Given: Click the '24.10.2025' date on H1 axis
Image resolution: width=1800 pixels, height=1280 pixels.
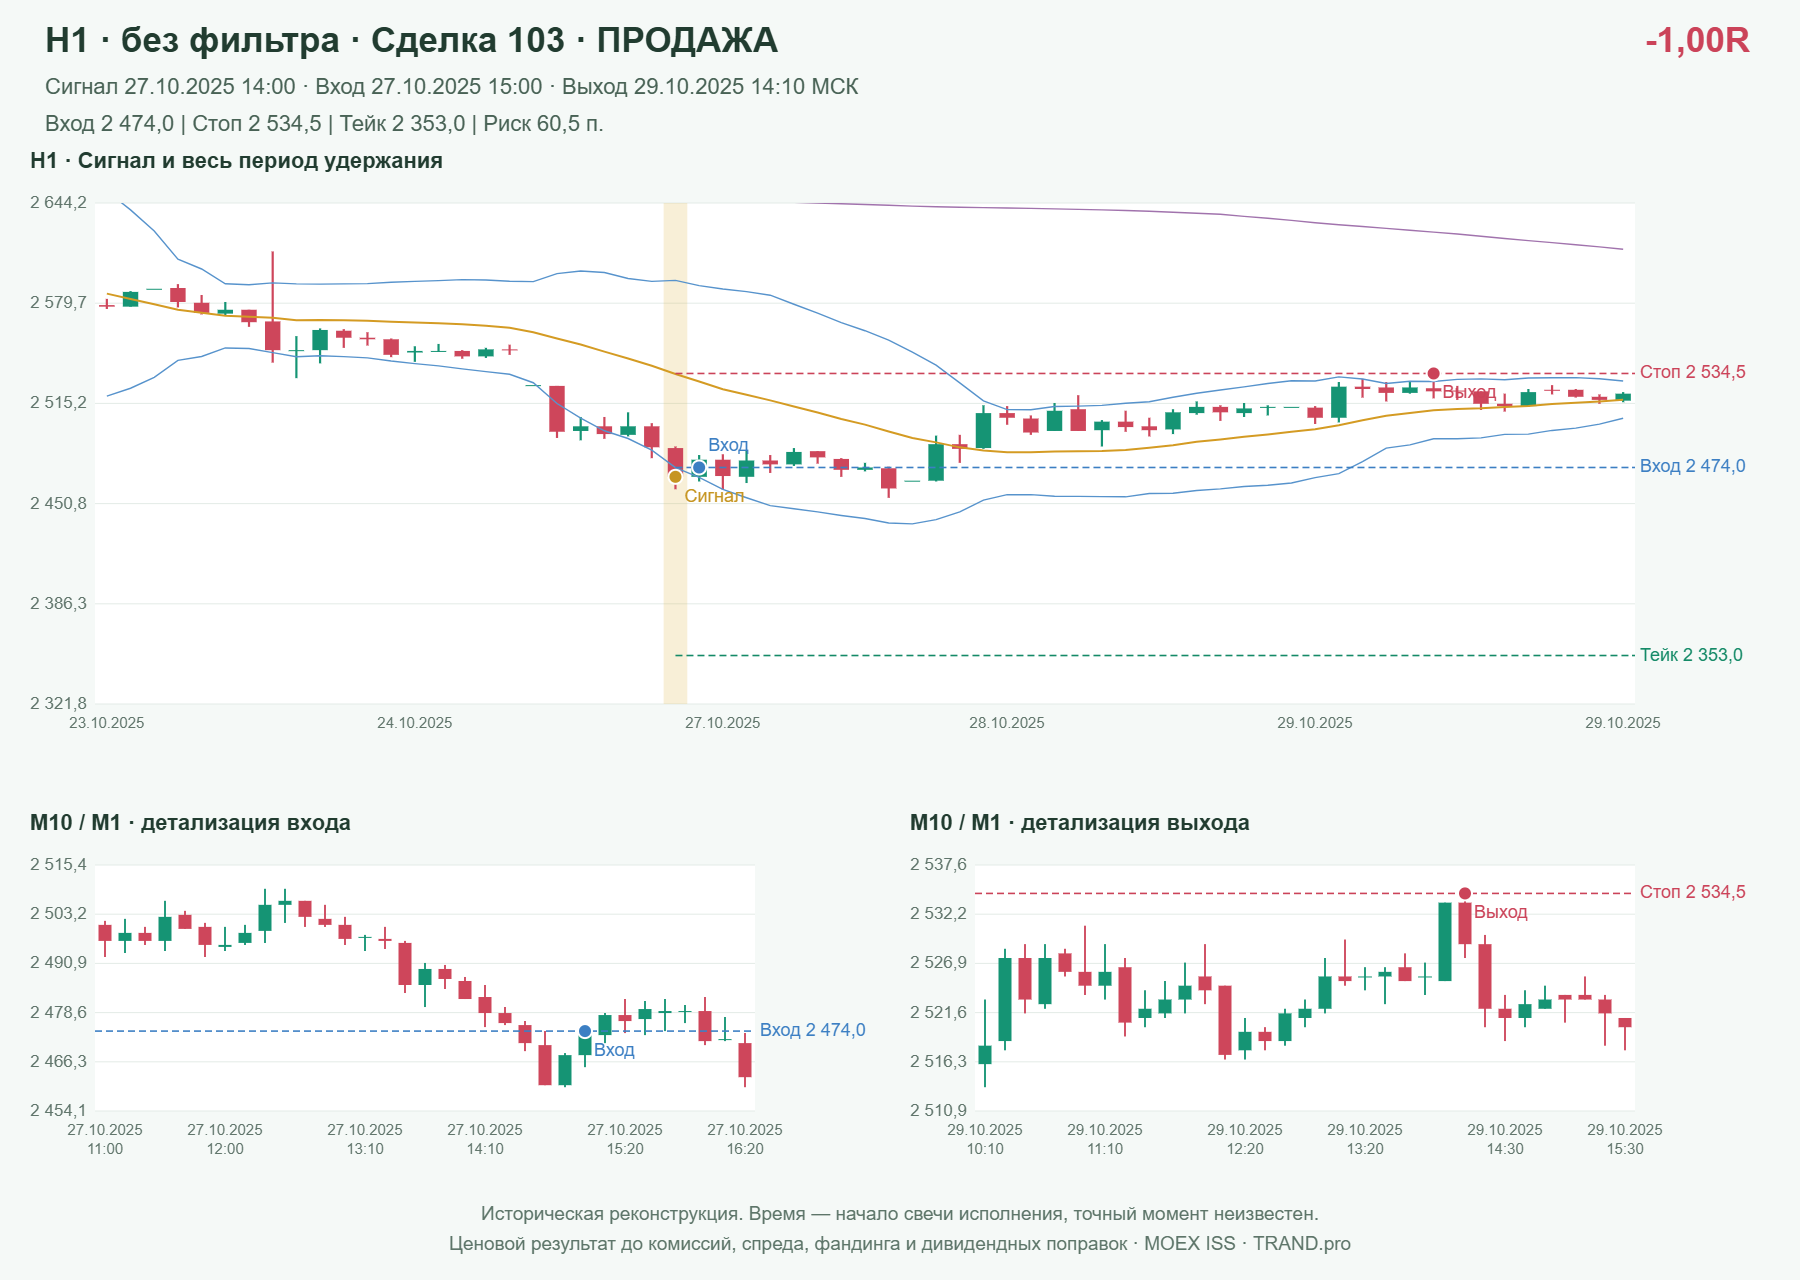Looking at the screenshot, I should (414, 723).
